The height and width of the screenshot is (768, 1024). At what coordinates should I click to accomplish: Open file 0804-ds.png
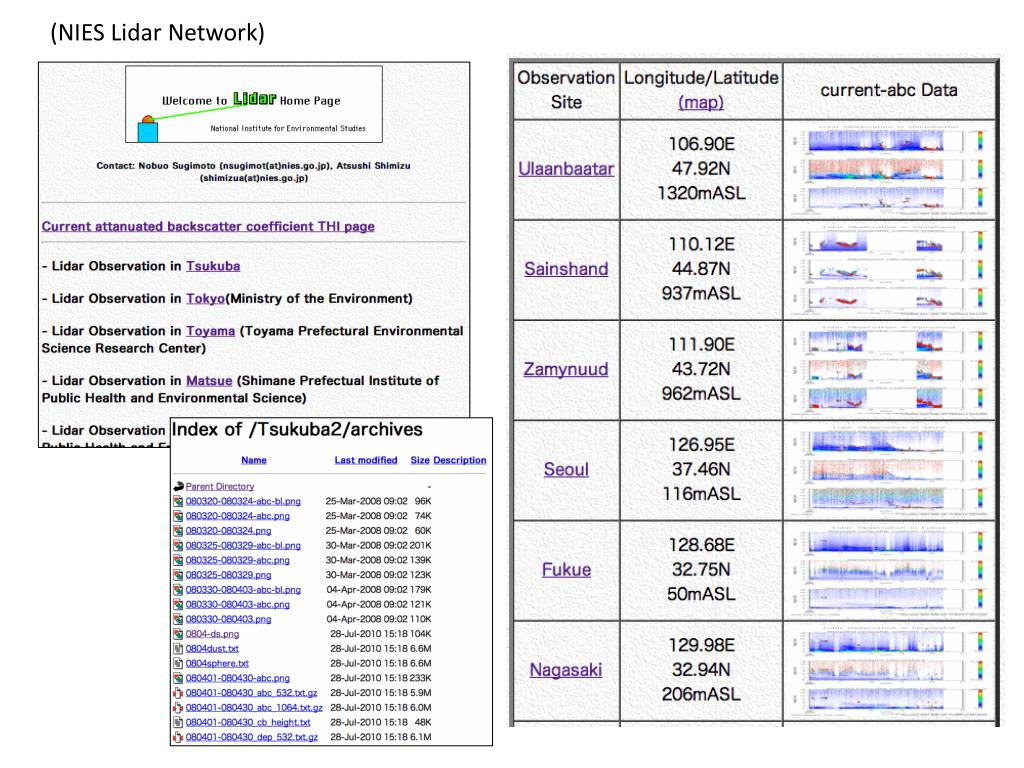coord(212,633)
